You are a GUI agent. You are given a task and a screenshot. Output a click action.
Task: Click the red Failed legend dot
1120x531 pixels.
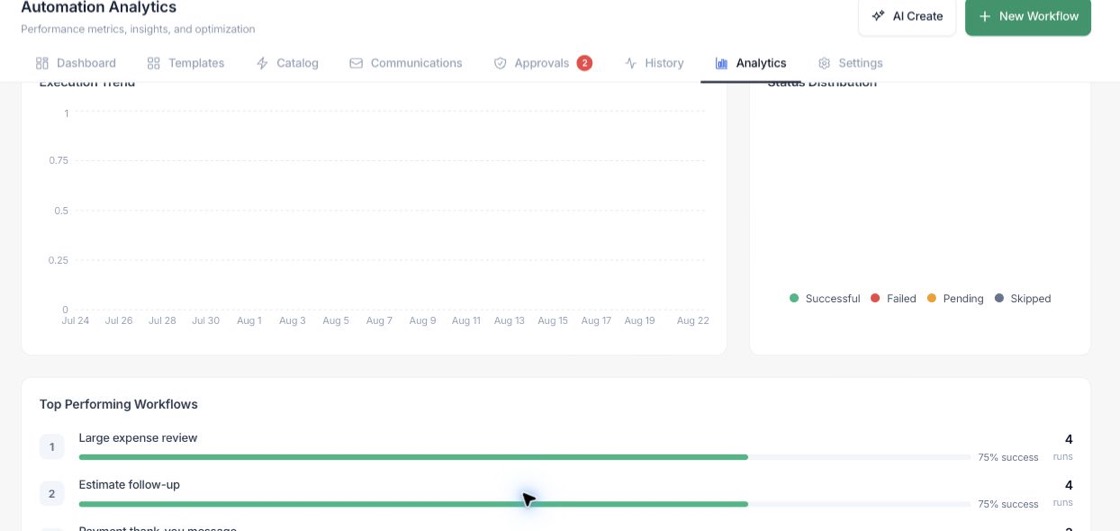click(875, 298)
